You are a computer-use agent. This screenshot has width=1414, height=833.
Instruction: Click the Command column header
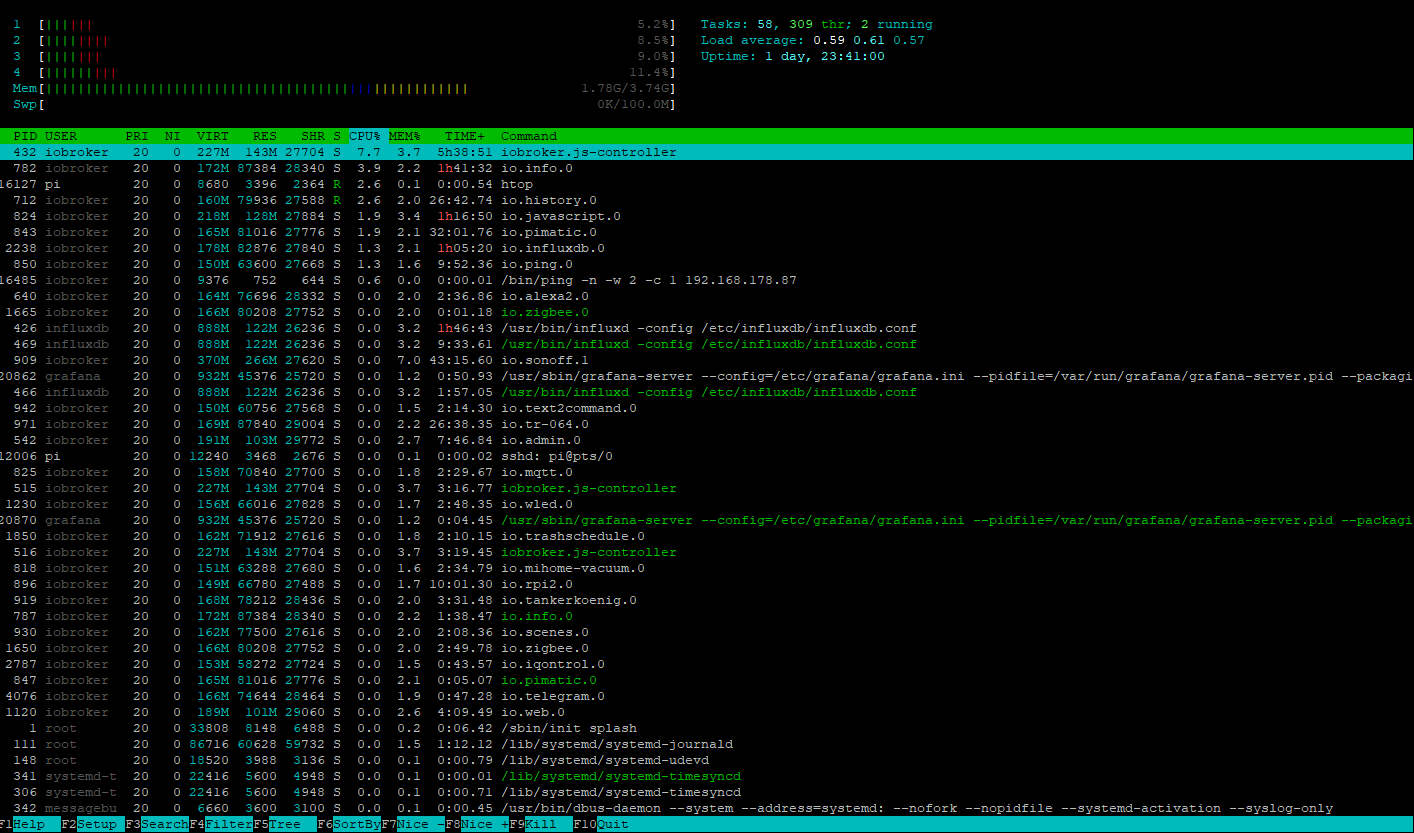pos(529,136)
